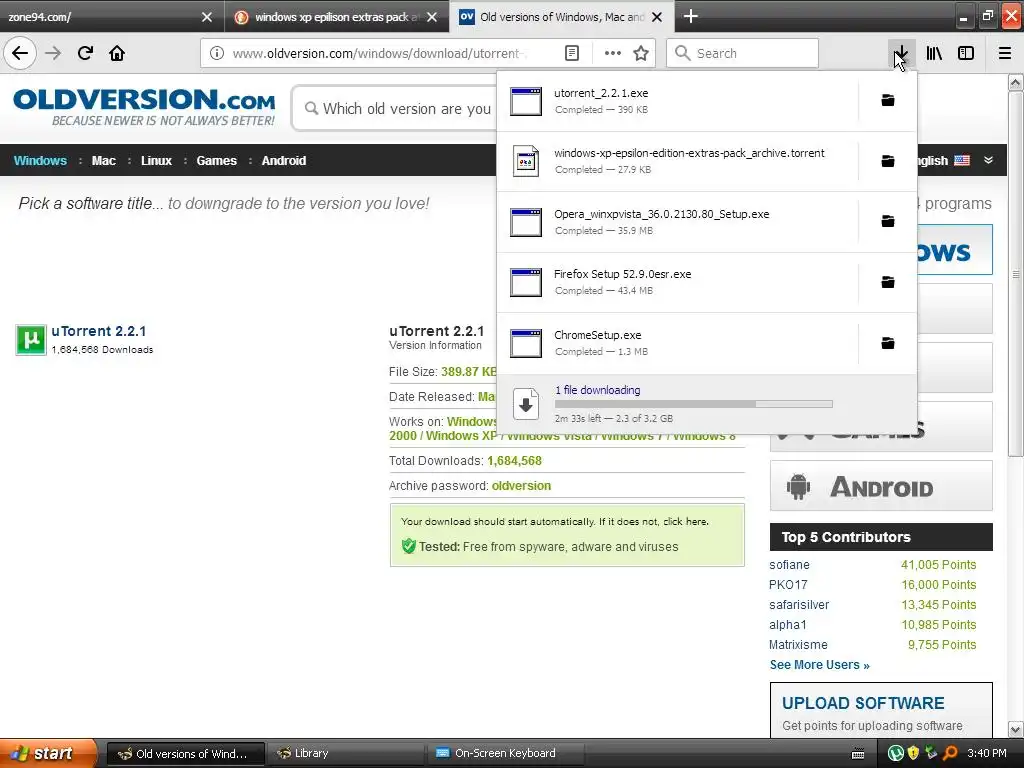Open windows-xp-epsilon-edition torrent download entry

click(x=678, y=161)
